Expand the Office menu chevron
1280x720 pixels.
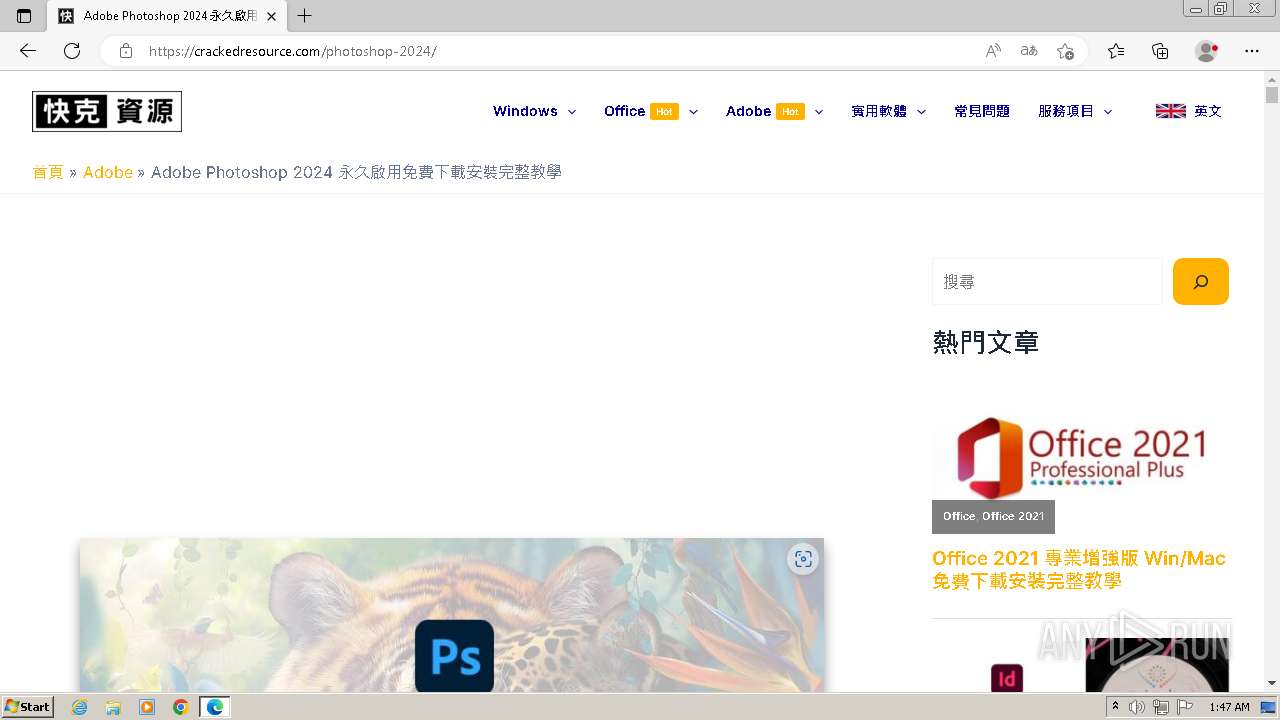click(693, 112)
